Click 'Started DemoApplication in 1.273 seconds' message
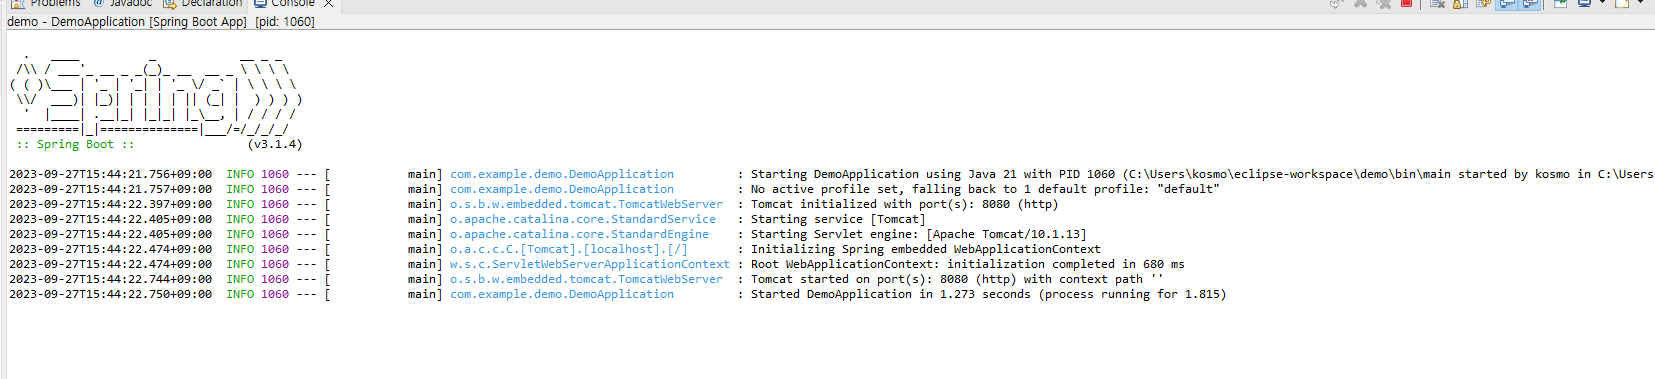The width and height of the screenshot is (1655, 379). point(988,294)
